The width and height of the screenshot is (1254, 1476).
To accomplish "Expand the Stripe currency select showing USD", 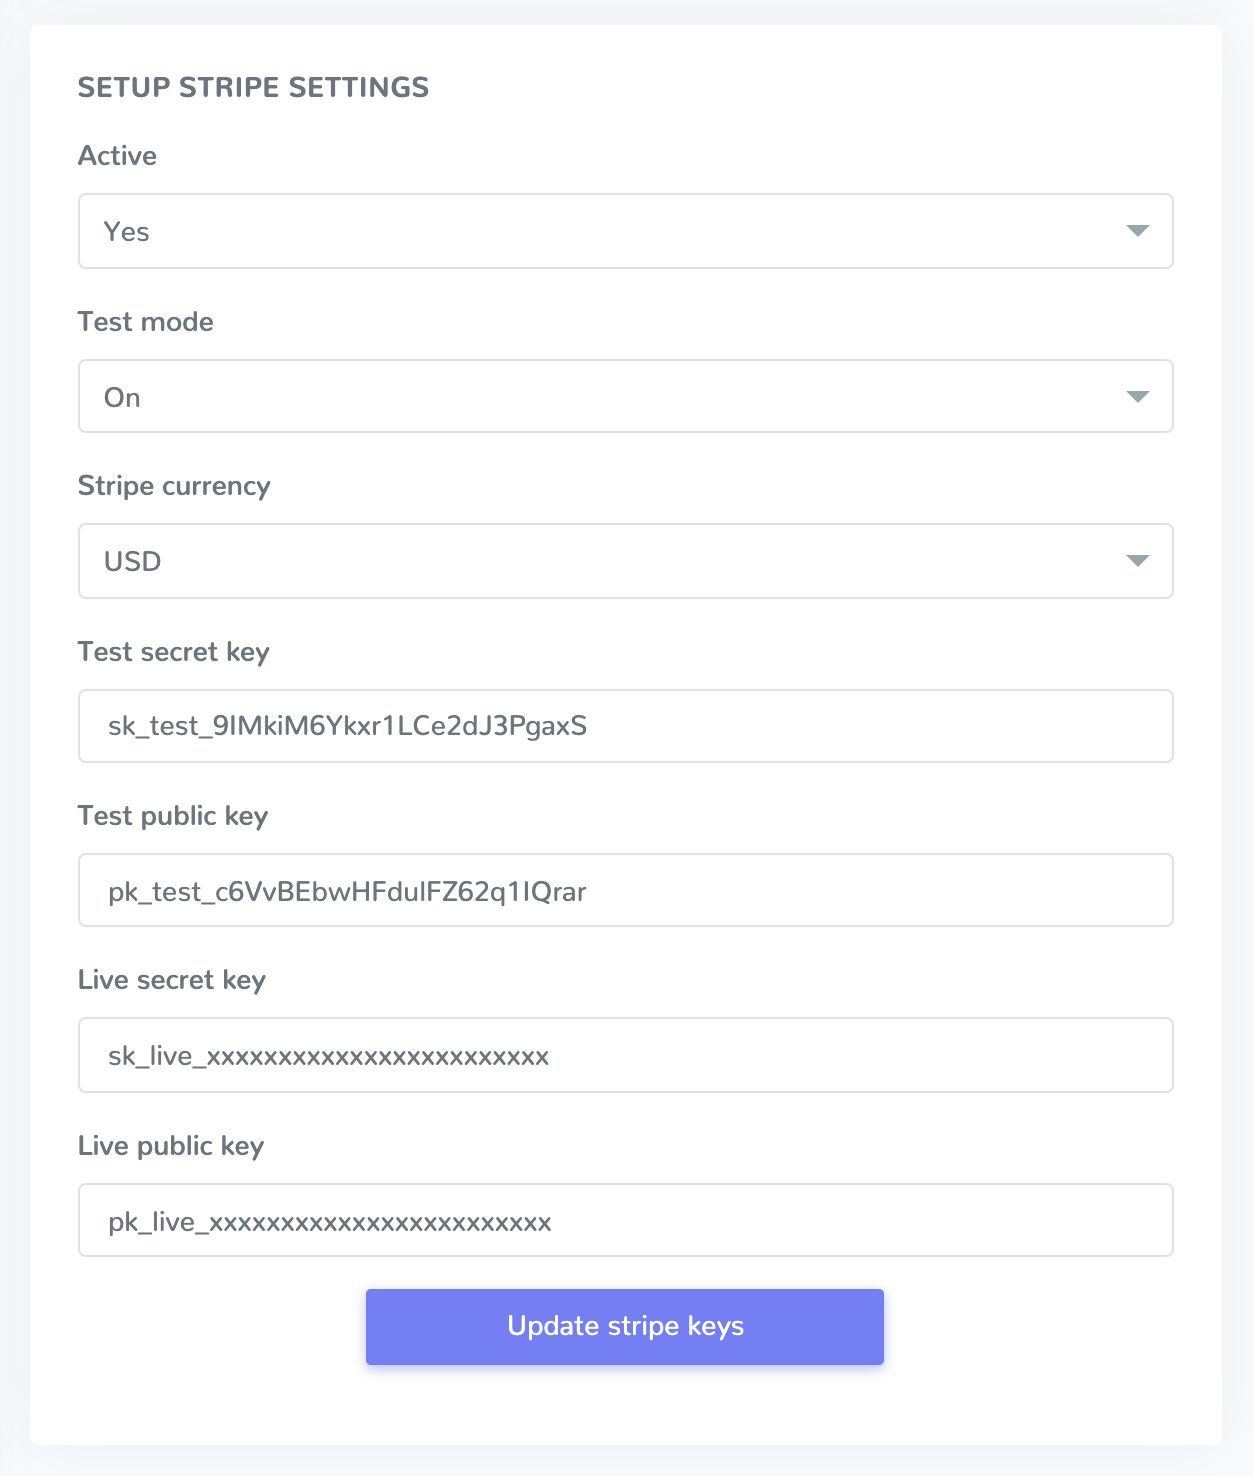I will pyautogui.click(x=600, y=561).
